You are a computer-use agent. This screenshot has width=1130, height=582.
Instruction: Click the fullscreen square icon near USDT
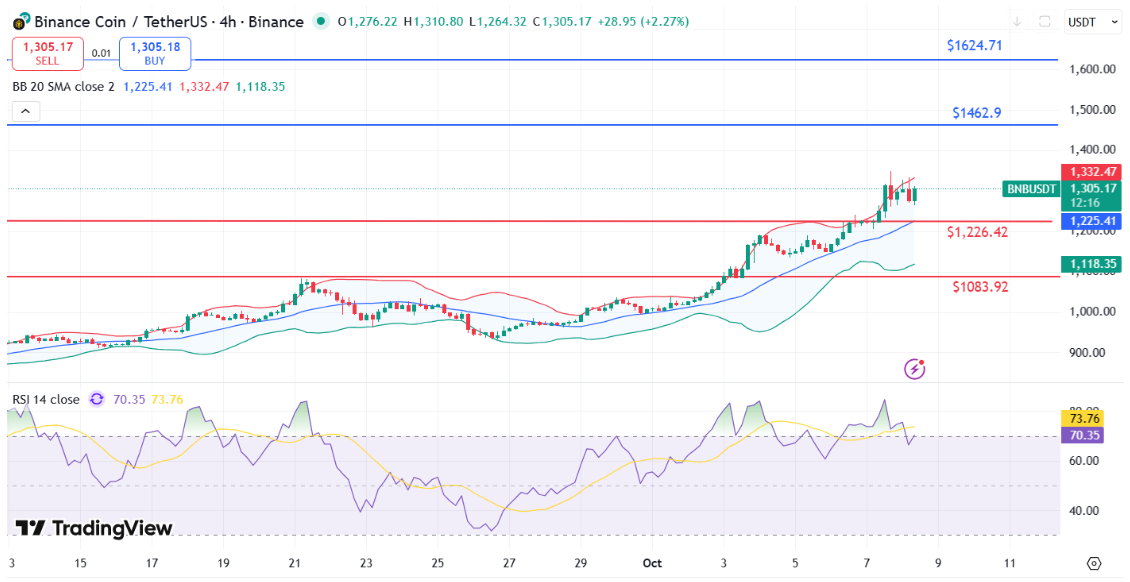click(x=1045, y=21)
